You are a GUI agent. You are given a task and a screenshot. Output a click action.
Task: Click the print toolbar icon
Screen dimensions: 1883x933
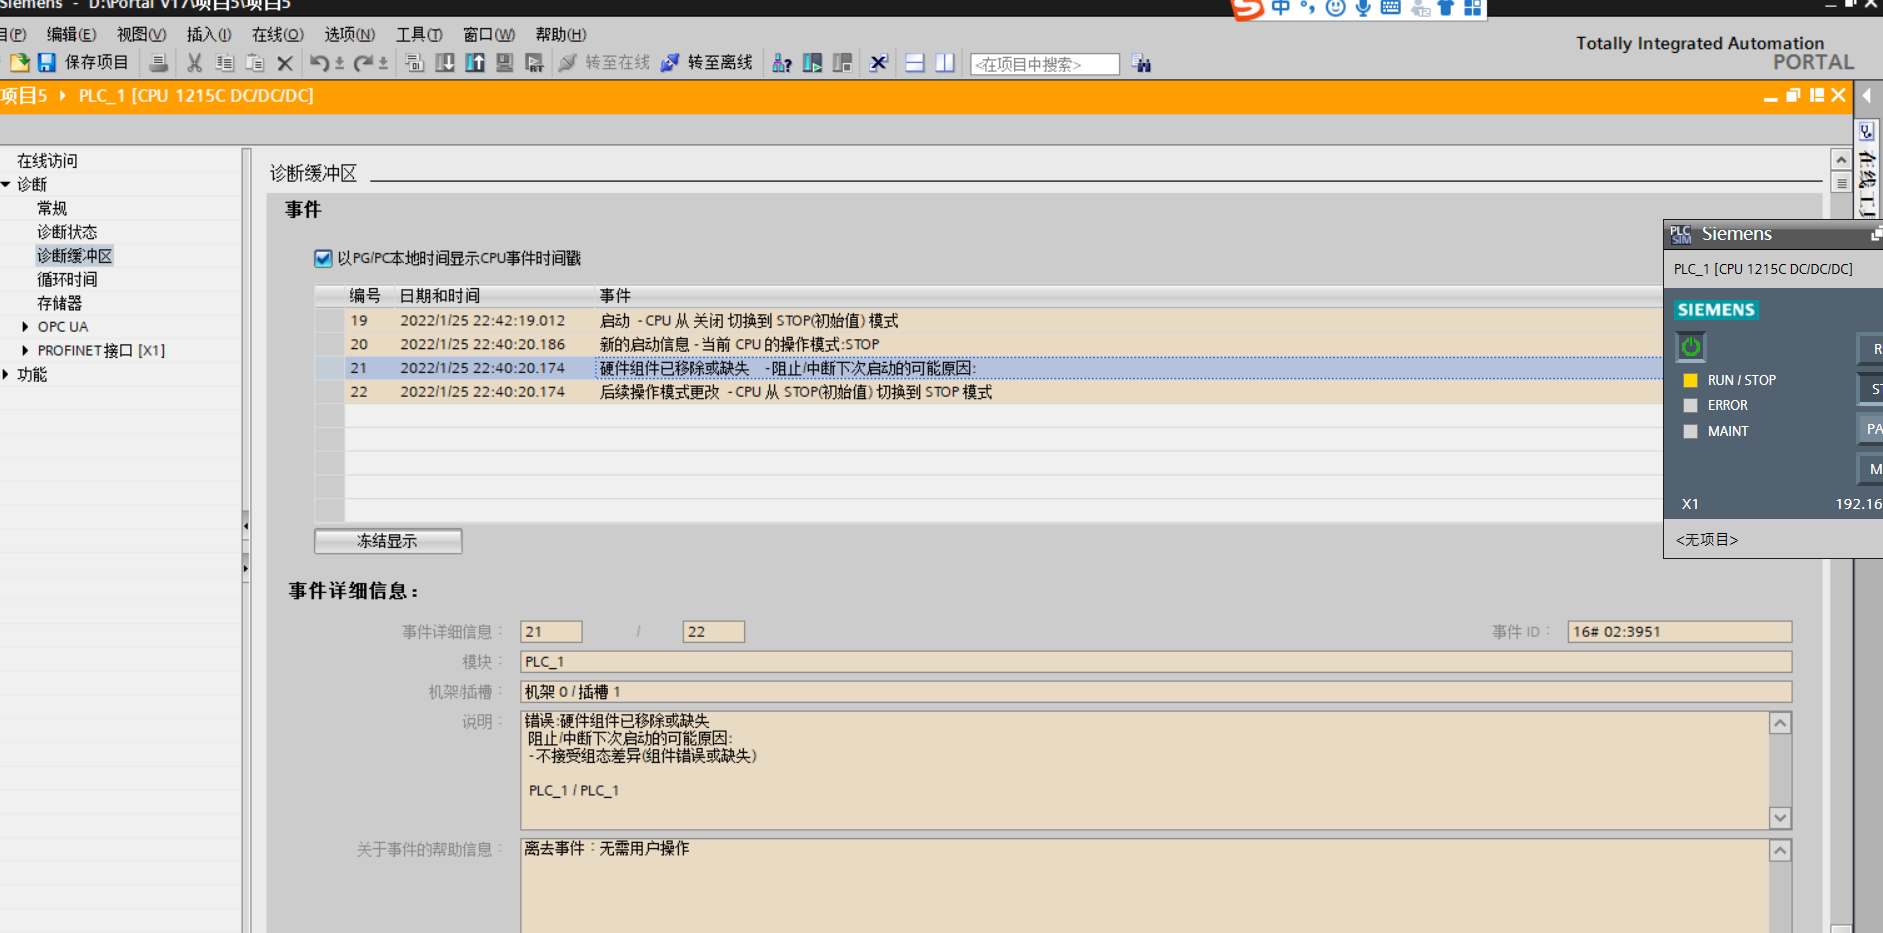(x=158, y=63)
